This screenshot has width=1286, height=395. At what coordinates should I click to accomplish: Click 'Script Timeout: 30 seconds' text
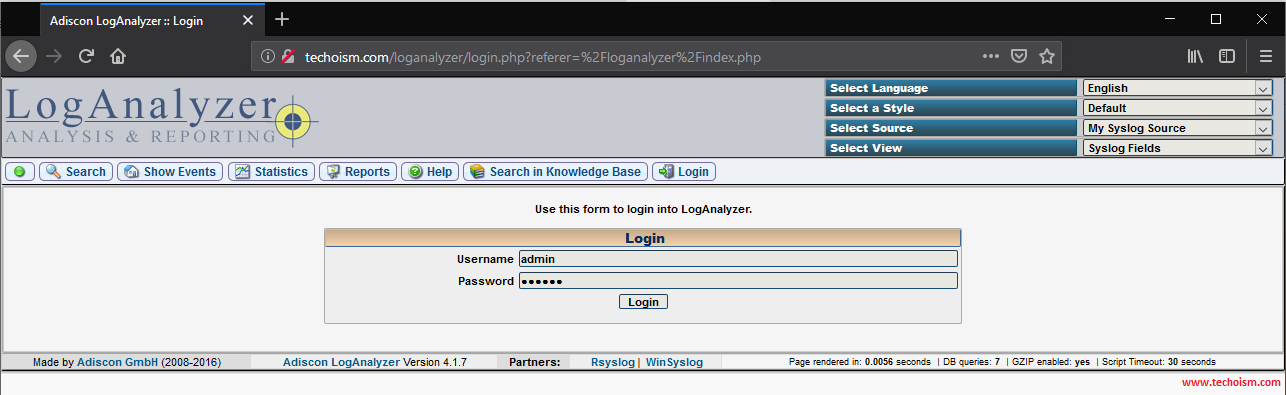(1159, 362)
